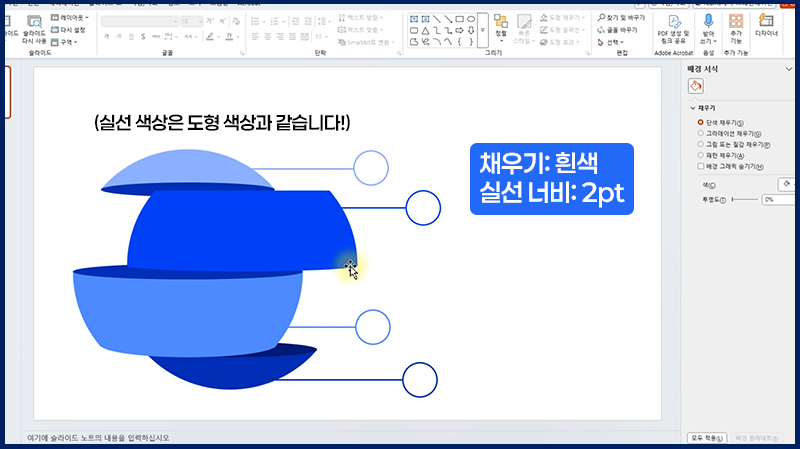Viewport: 800px width, 449px height.
Task: Open the Layout (레이아웃) dropdown
Action: (x=69, y=18)
